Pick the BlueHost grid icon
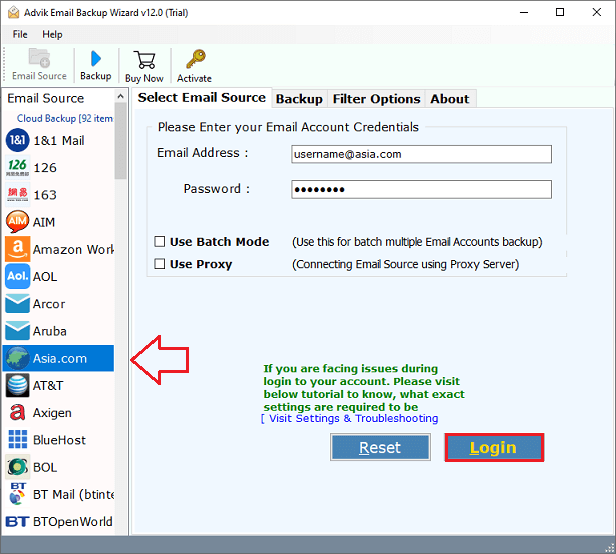Screen dimensions: 616x554 [x=18, y=439]
